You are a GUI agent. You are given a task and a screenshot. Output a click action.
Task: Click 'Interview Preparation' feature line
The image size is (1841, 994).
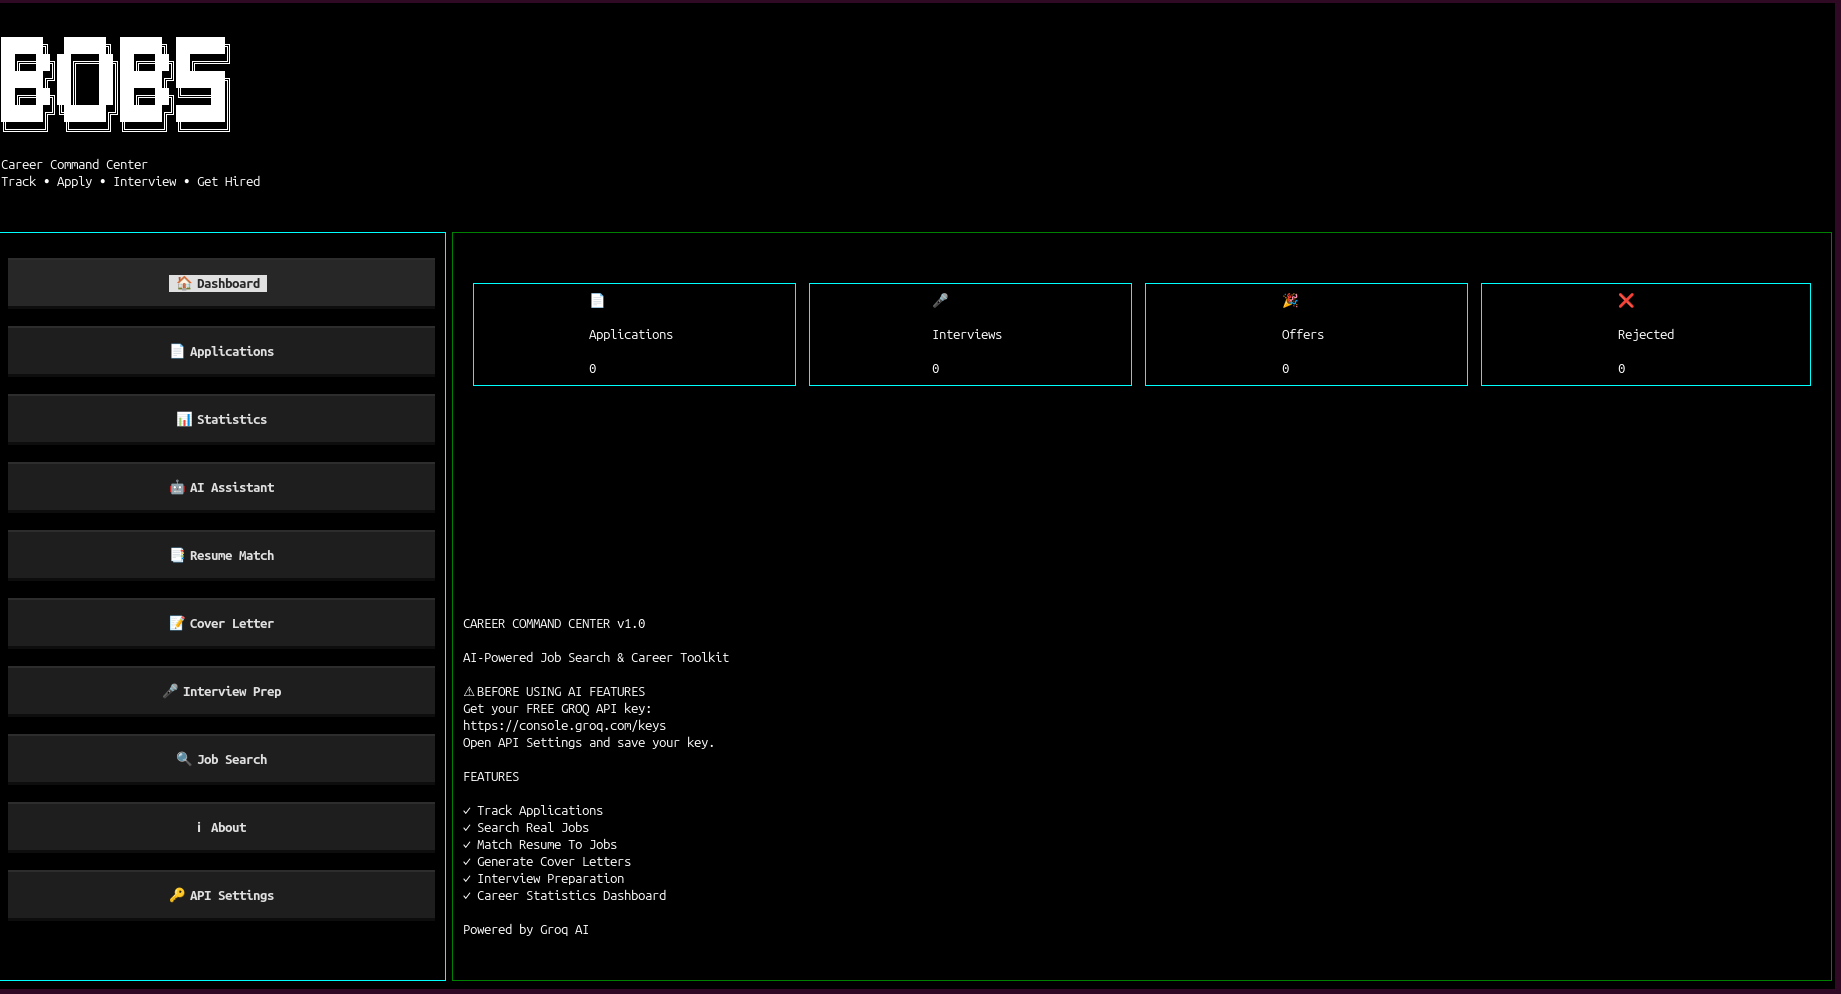[544, 878]
